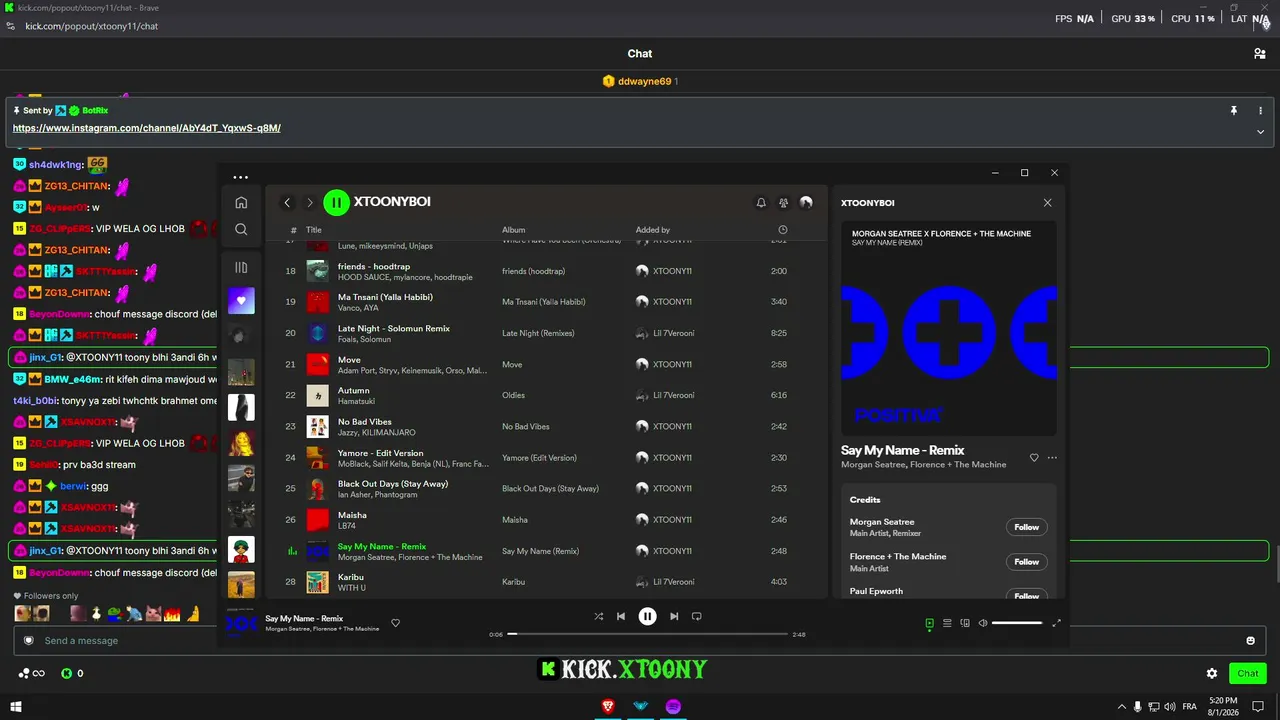Open Windows Start menu
Viewport: 1280px width, 720px height.
click(x=16, y=706)
